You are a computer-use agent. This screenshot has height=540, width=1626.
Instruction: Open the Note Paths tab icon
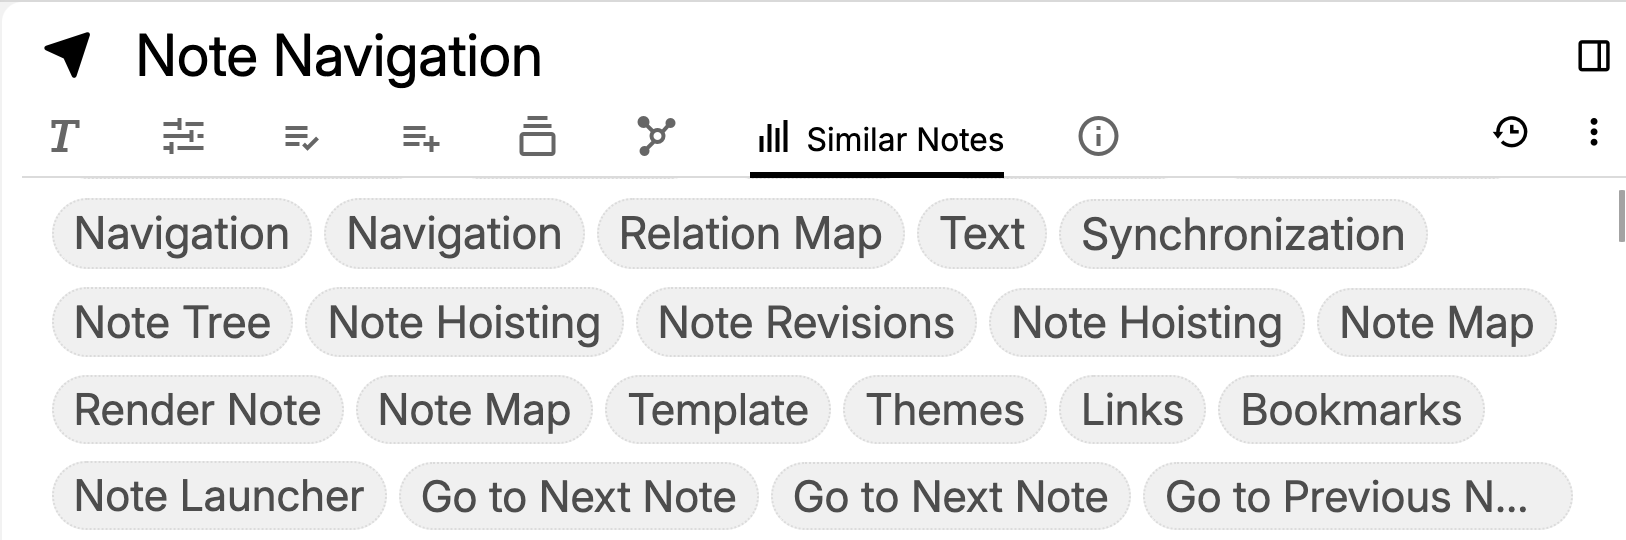point(537,136)
